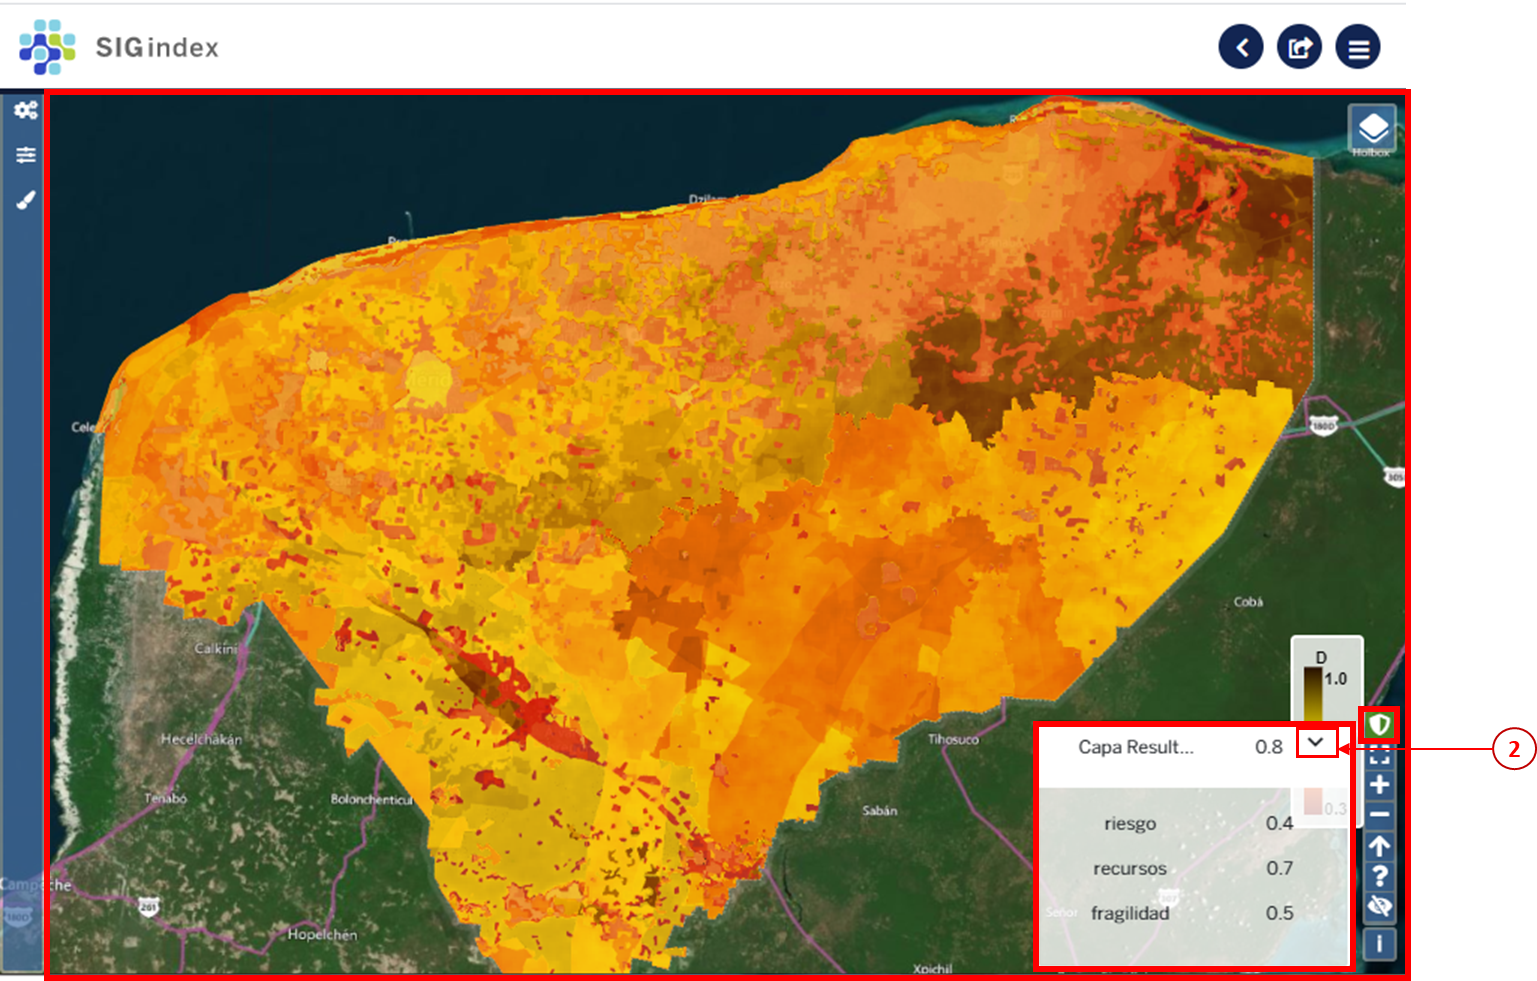
Task: Collapse the Capa Result panel chevron
Action: point(1316,742)
